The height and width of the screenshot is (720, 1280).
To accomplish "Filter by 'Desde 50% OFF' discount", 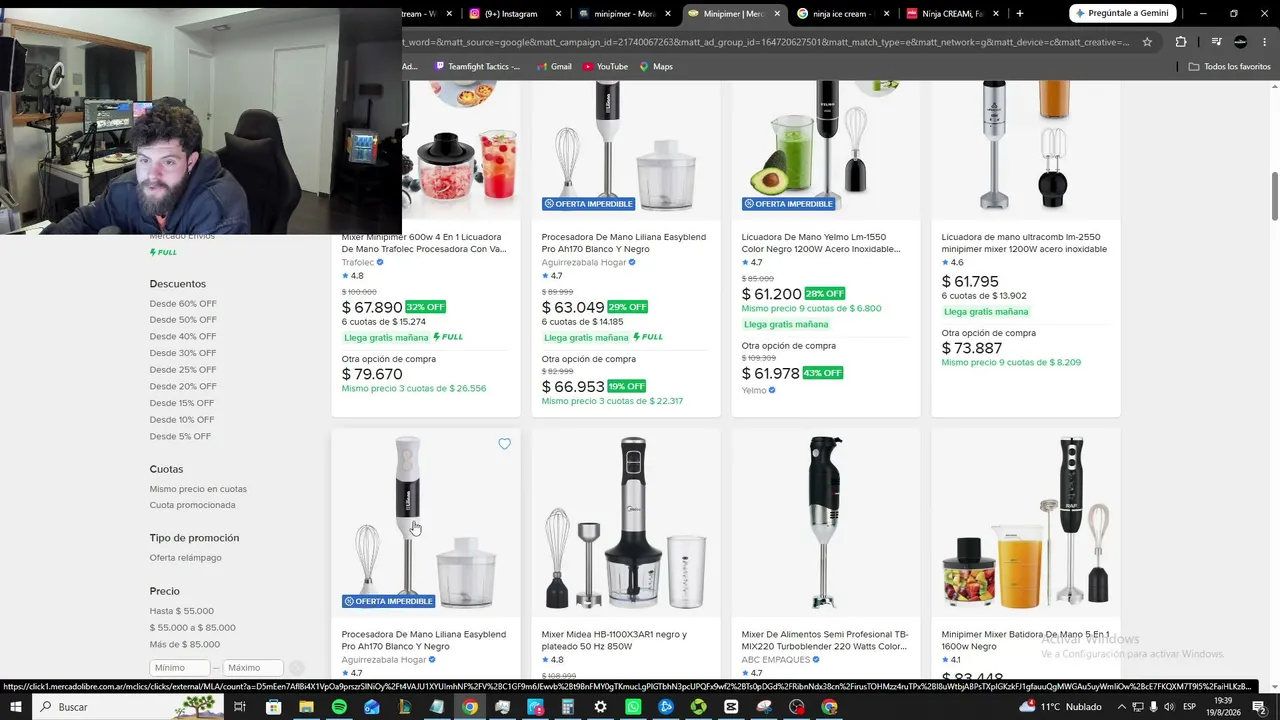I will [183, 320].
